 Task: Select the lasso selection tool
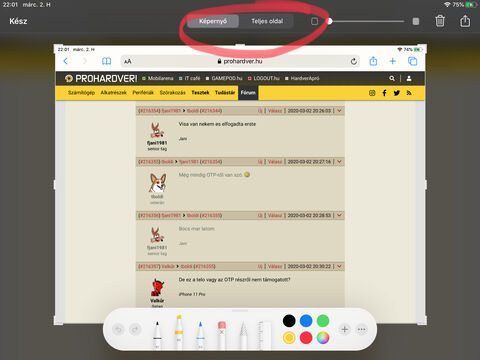click(x=243, y=335)
